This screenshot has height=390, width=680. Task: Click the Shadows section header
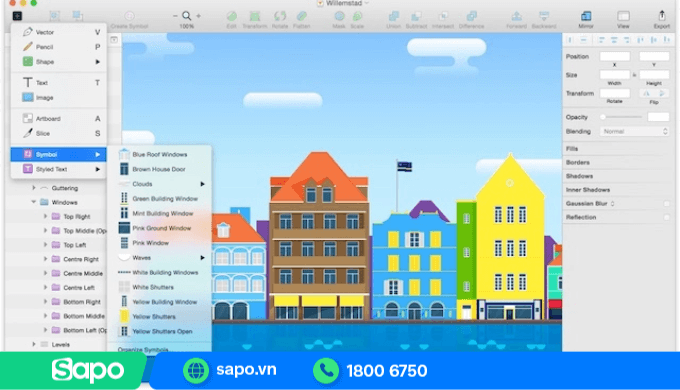579,176
